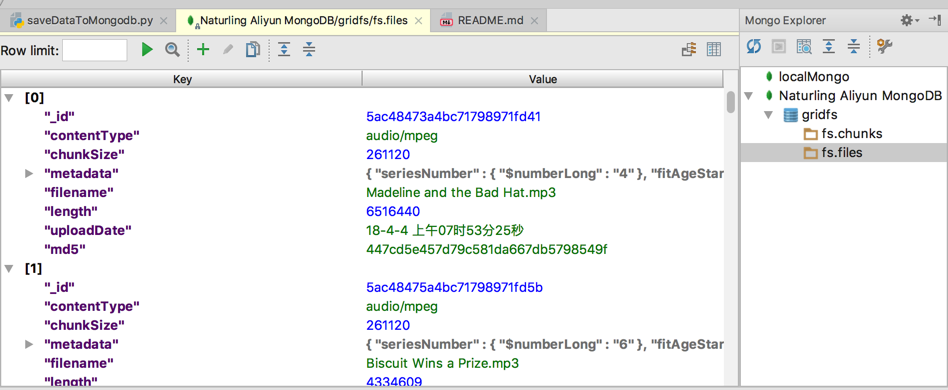Refresh Mongo Explorer servers icon
948x390 pixels.
coord(753,47)
